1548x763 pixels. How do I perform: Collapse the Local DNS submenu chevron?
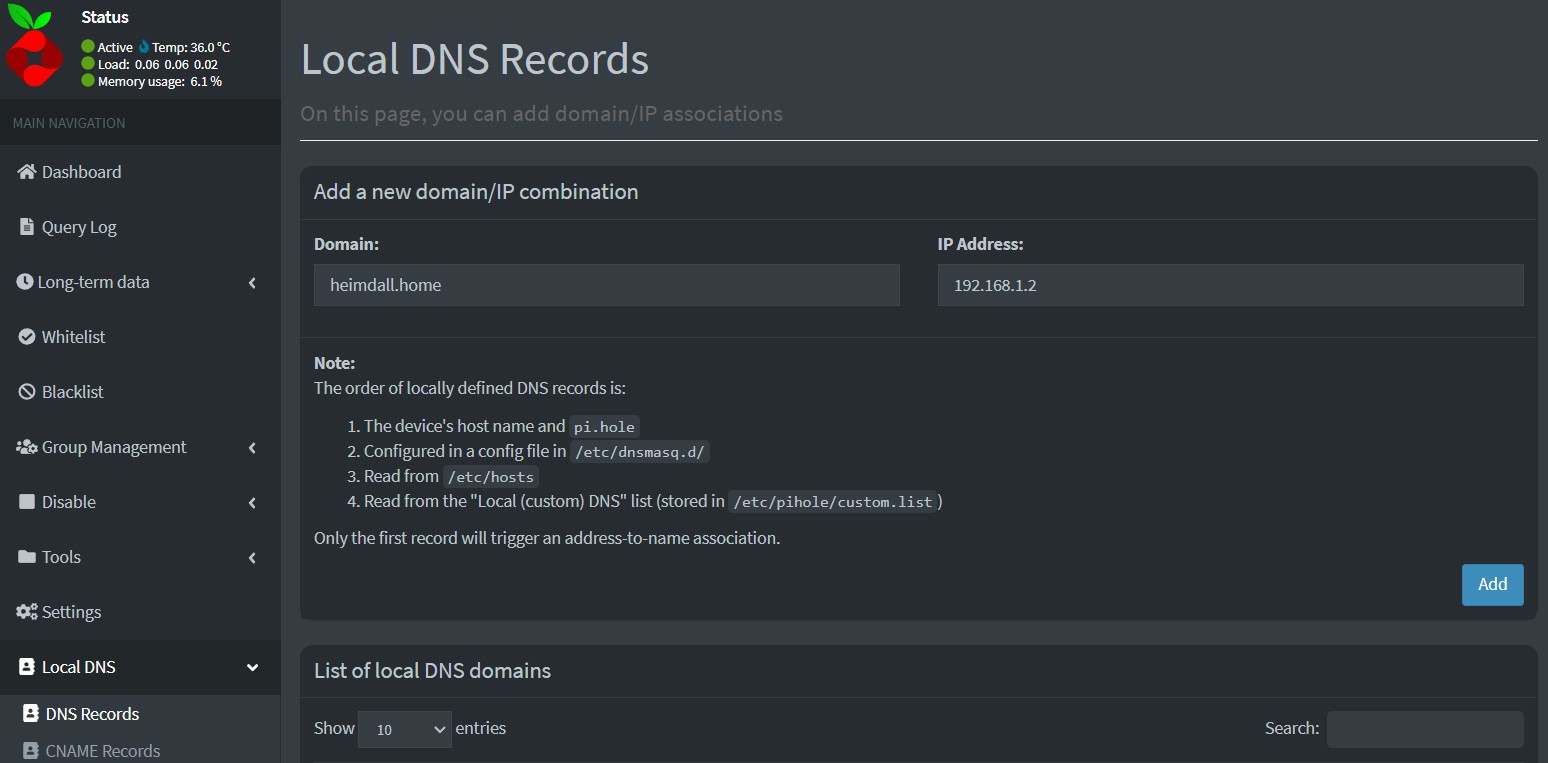[253, 667]
